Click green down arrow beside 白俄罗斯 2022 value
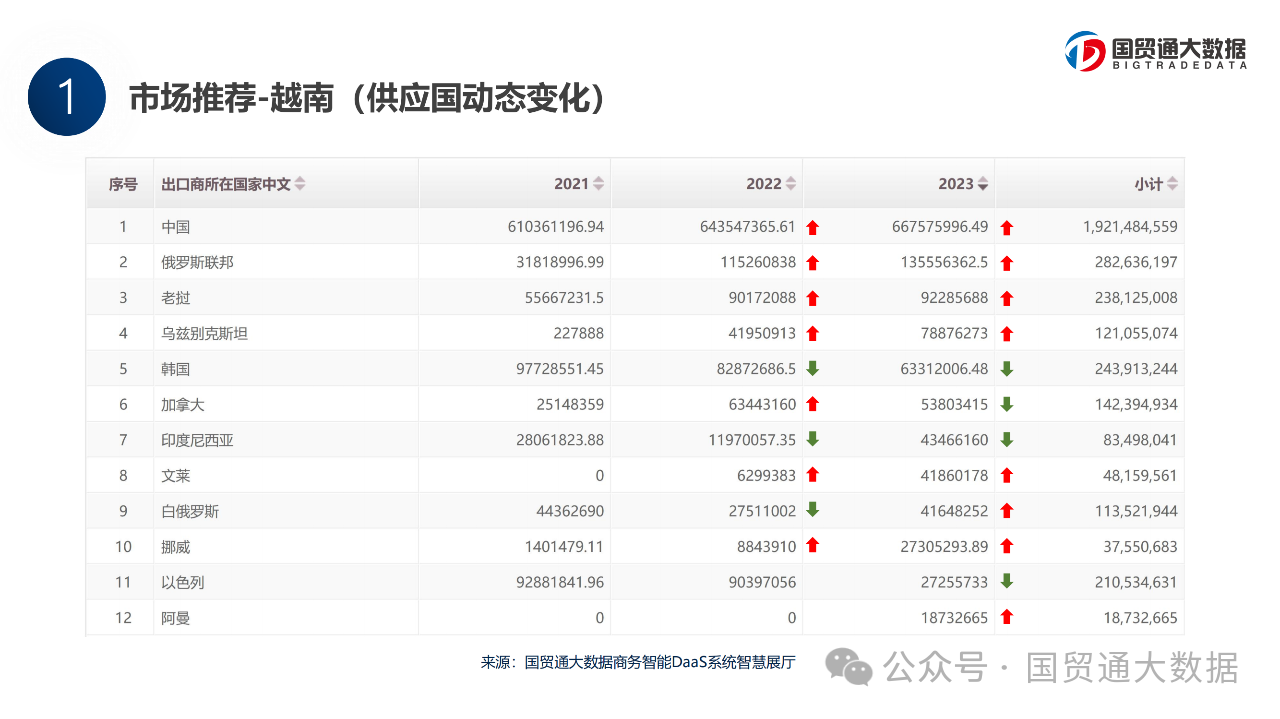The image size is (1280, 719). tap(813, 510)
